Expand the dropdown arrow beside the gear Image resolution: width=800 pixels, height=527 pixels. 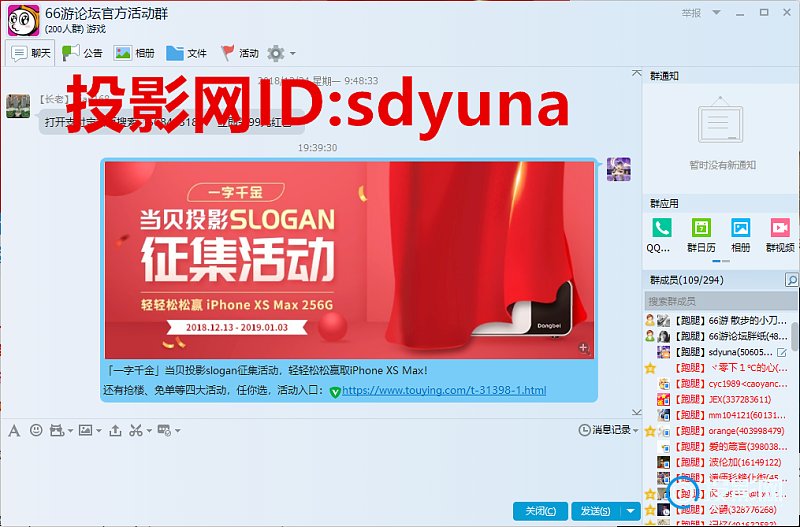293,53
